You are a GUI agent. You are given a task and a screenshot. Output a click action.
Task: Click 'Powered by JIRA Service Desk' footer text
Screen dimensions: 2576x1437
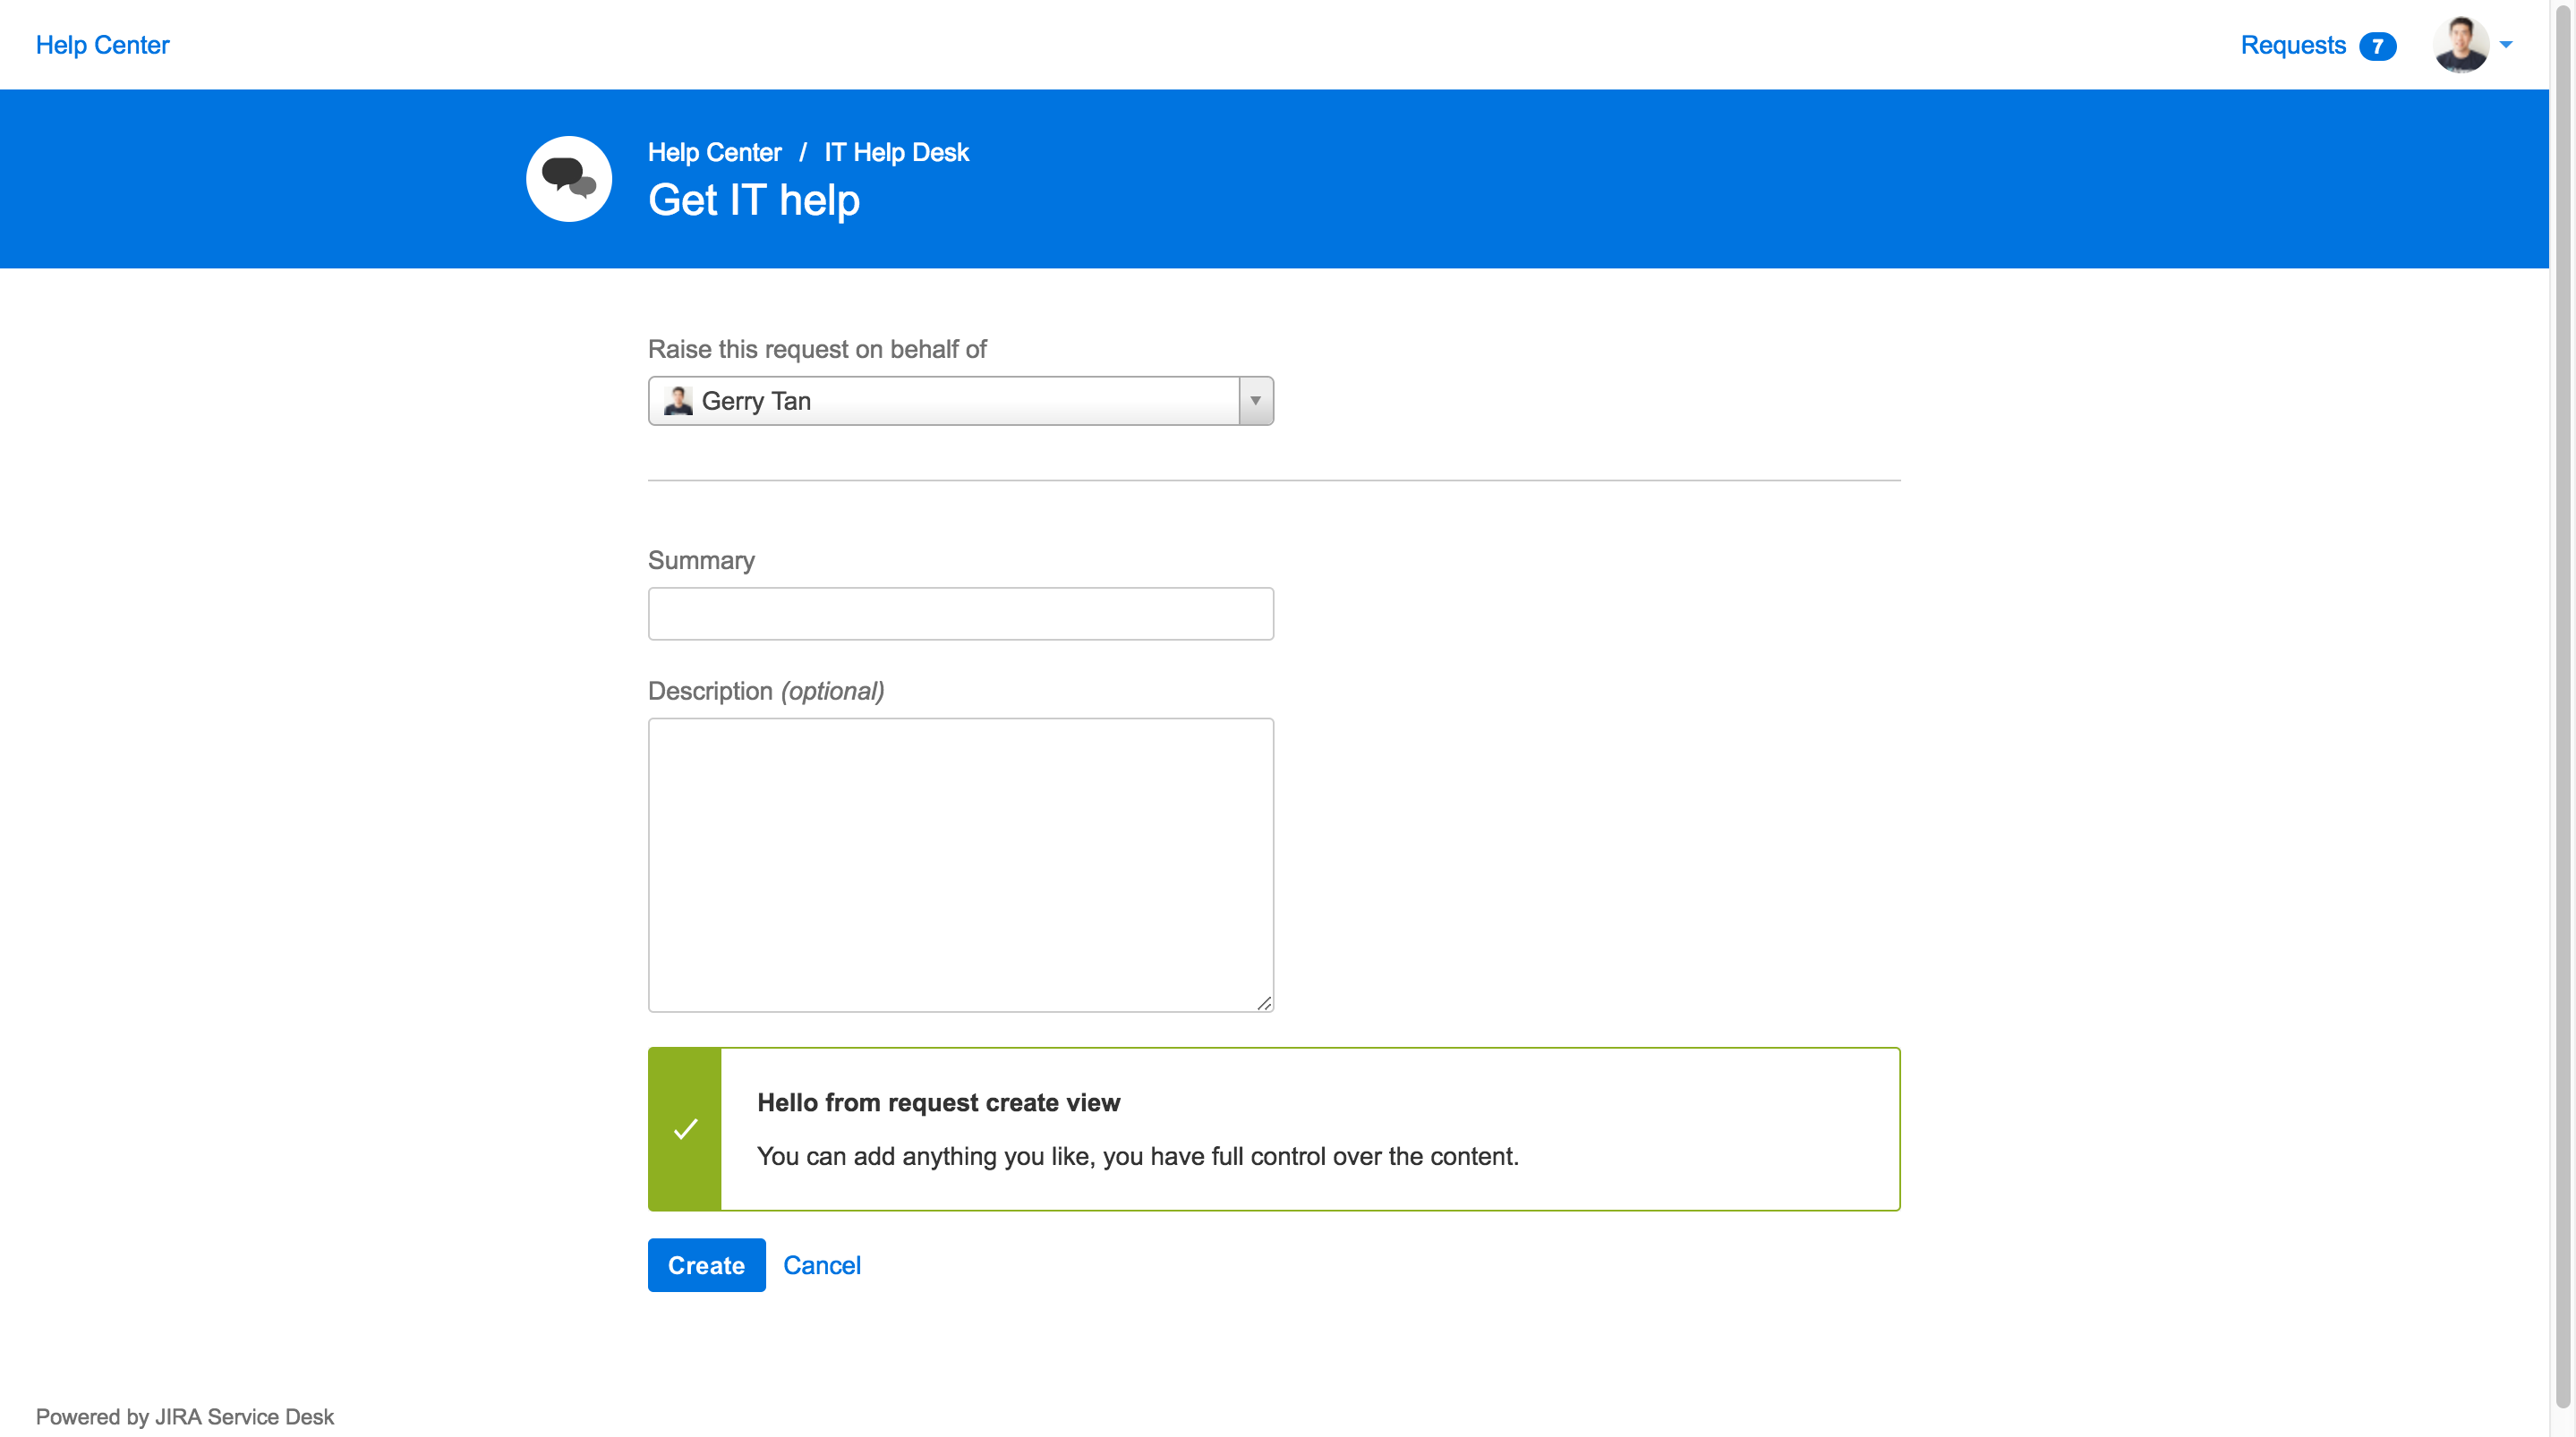[x=185, y=1416]
